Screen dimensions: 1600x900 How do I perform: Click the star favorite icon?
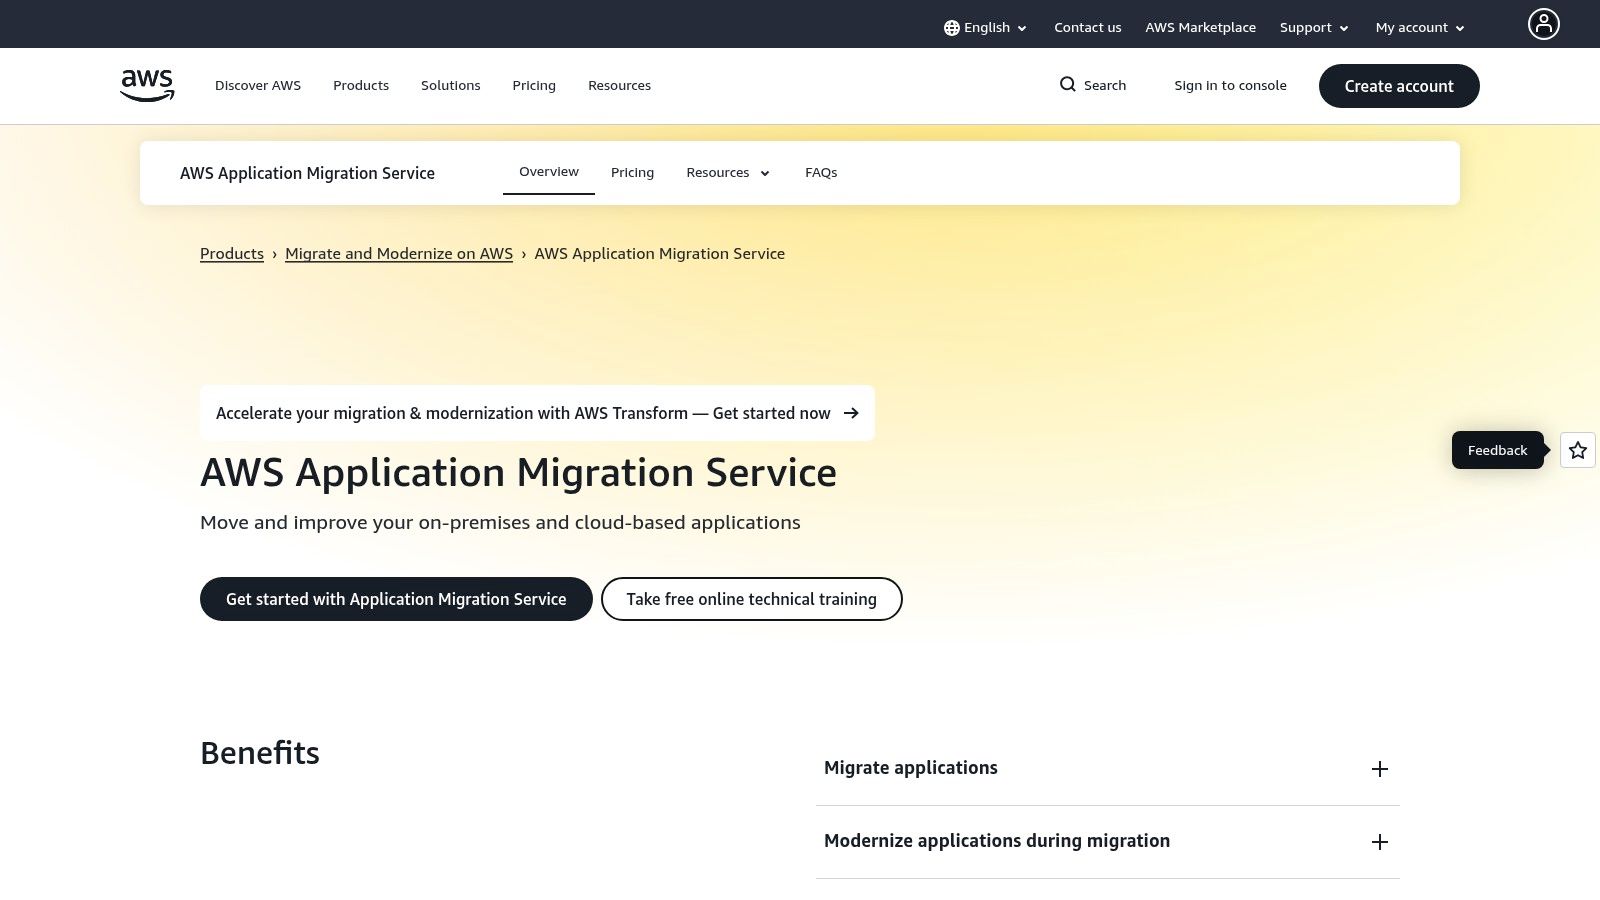pyautogui.click(x=1577, y=450)
